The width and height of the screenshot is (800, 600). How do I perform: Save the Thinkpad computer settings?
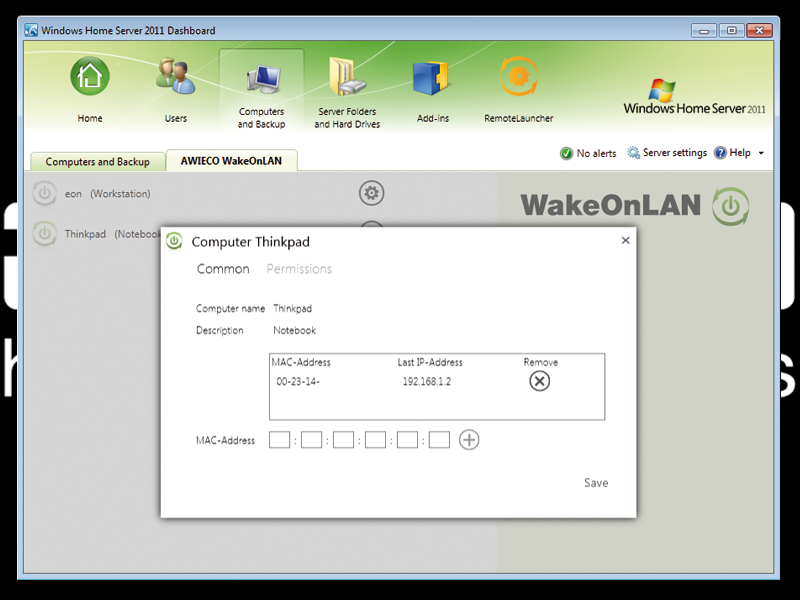pos(596,483)
